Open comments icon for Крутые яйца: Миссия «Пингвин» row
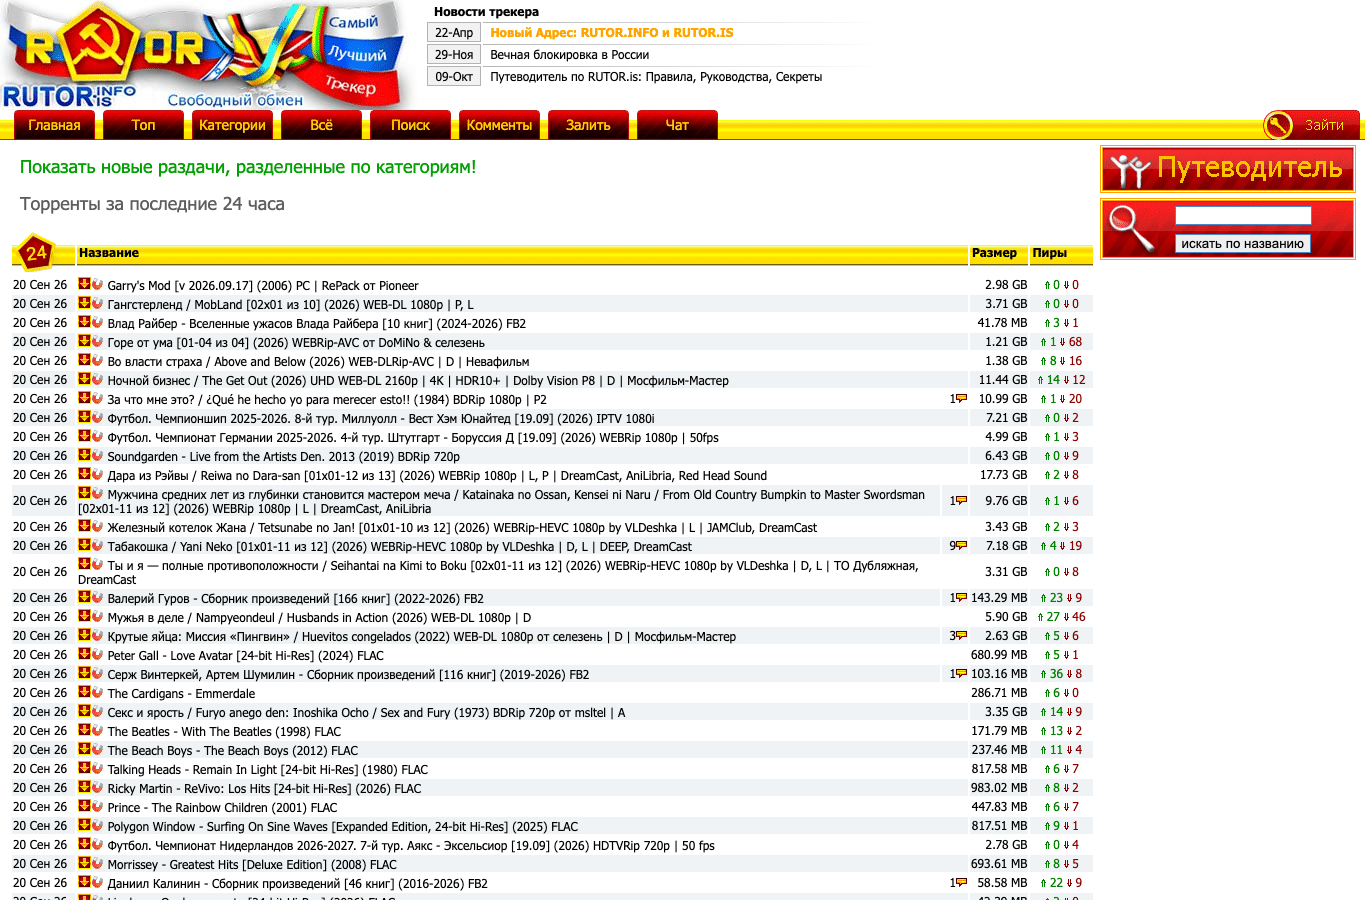 pyautogui.click(x=961, y=636)
